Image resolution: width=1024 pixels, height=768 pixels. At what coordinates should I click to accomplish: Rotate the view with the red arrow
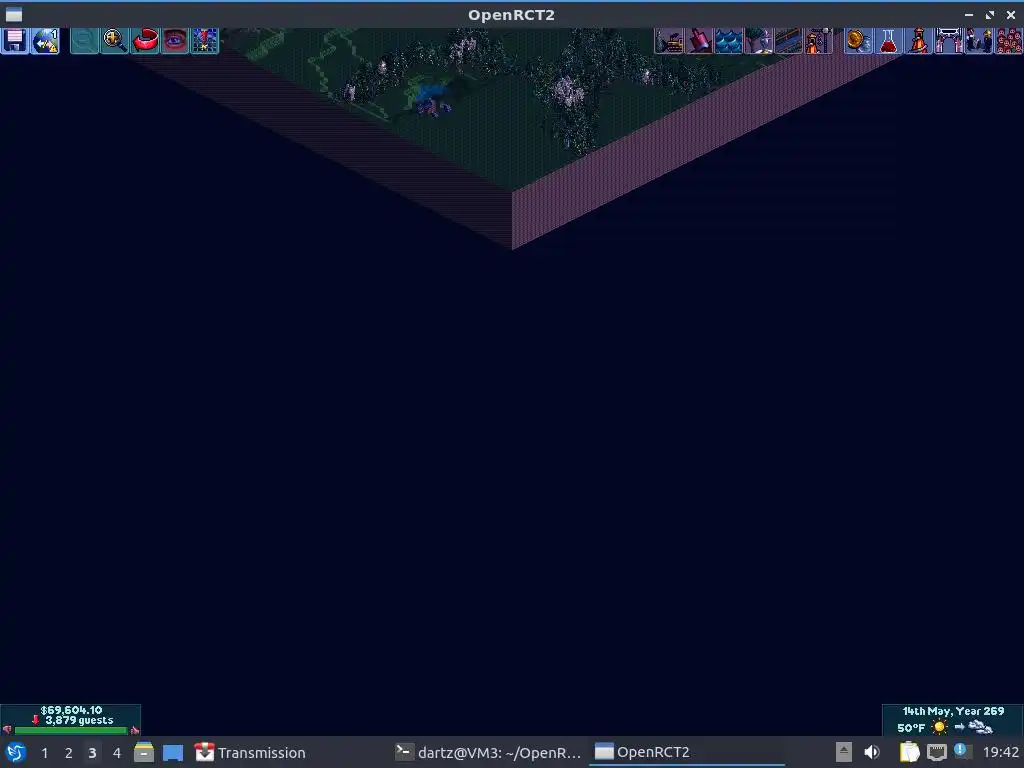click(x=145, y=40)
